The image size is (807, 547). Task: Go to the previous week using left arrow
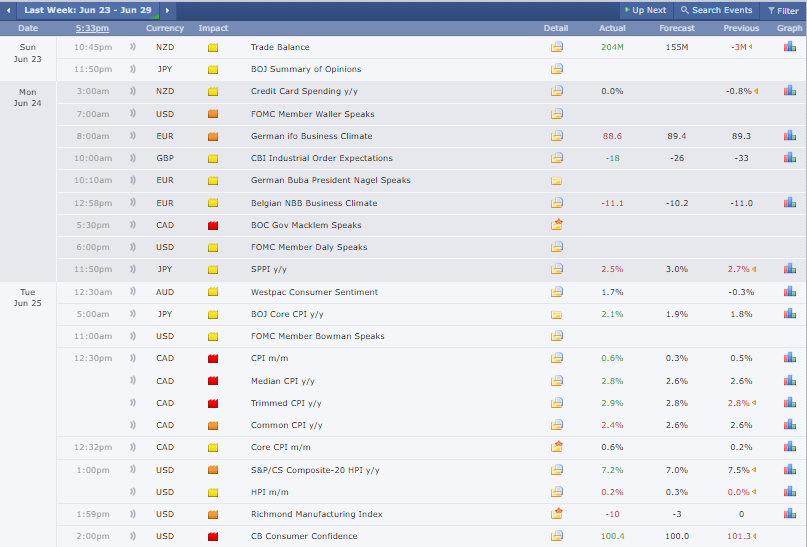click(9, 10)
